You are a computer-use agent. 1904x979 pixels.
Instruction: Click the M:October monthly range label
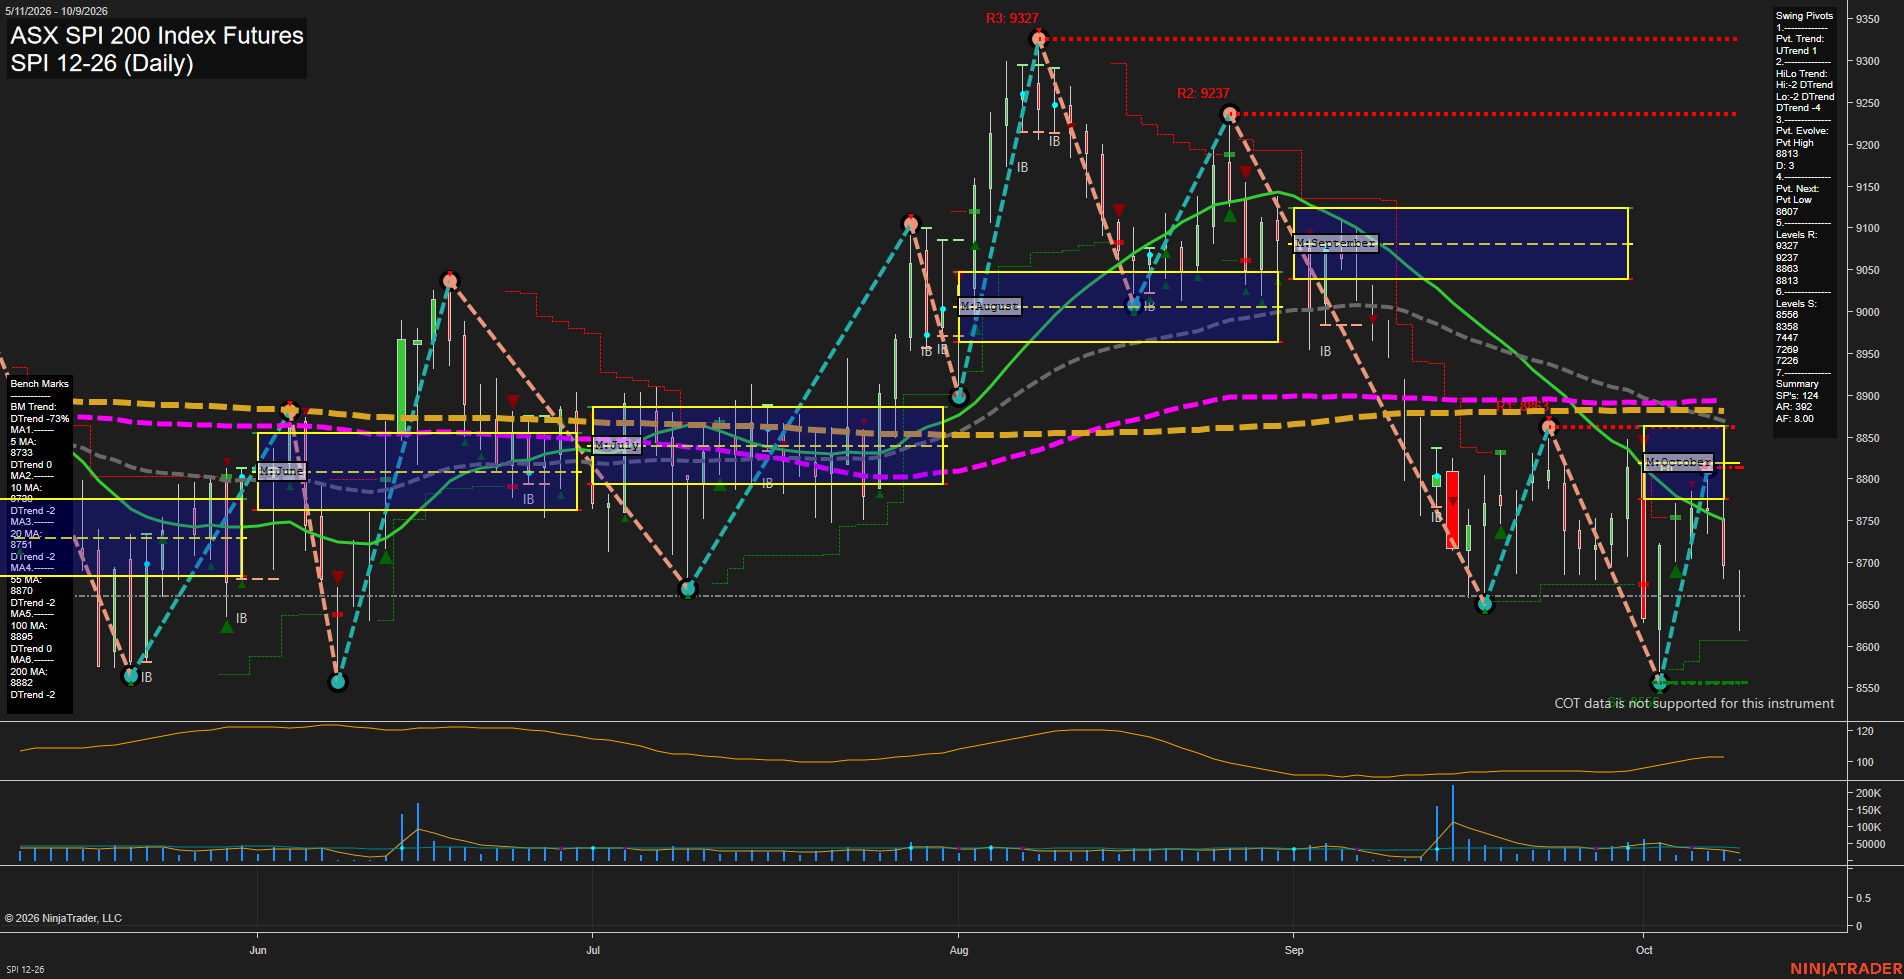pos(1679,462)
